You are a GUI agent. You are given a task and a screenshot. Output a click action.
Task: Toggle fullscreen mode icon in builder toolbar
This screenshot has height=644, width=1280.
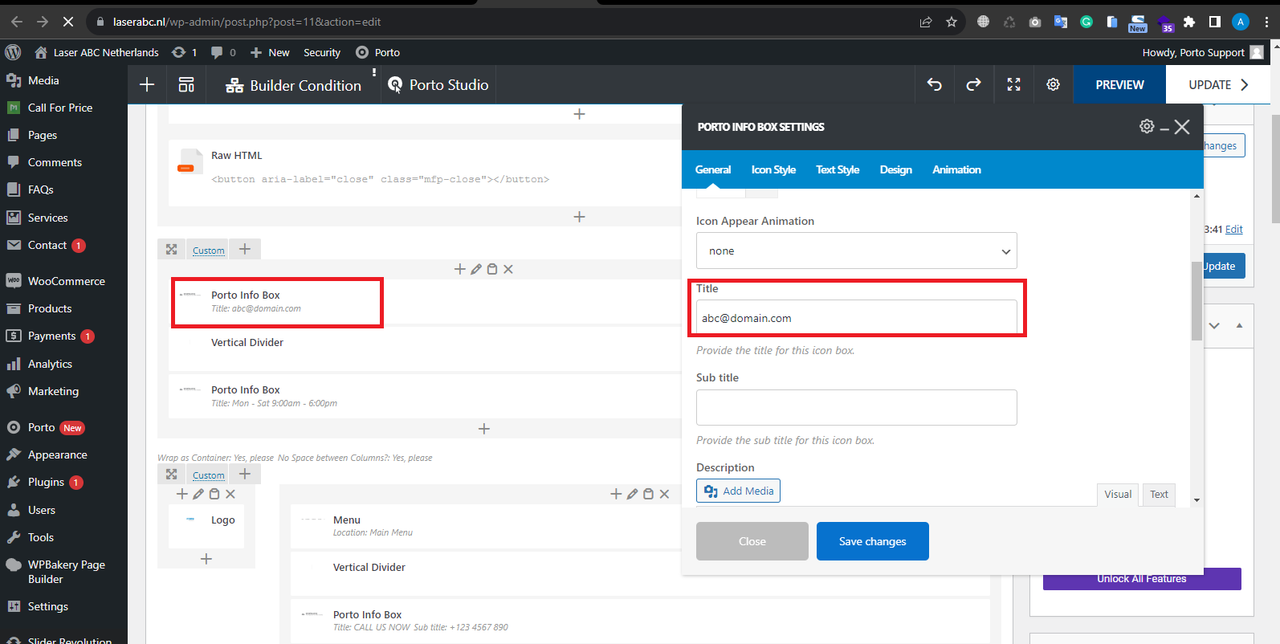[x=1013, y=85]
